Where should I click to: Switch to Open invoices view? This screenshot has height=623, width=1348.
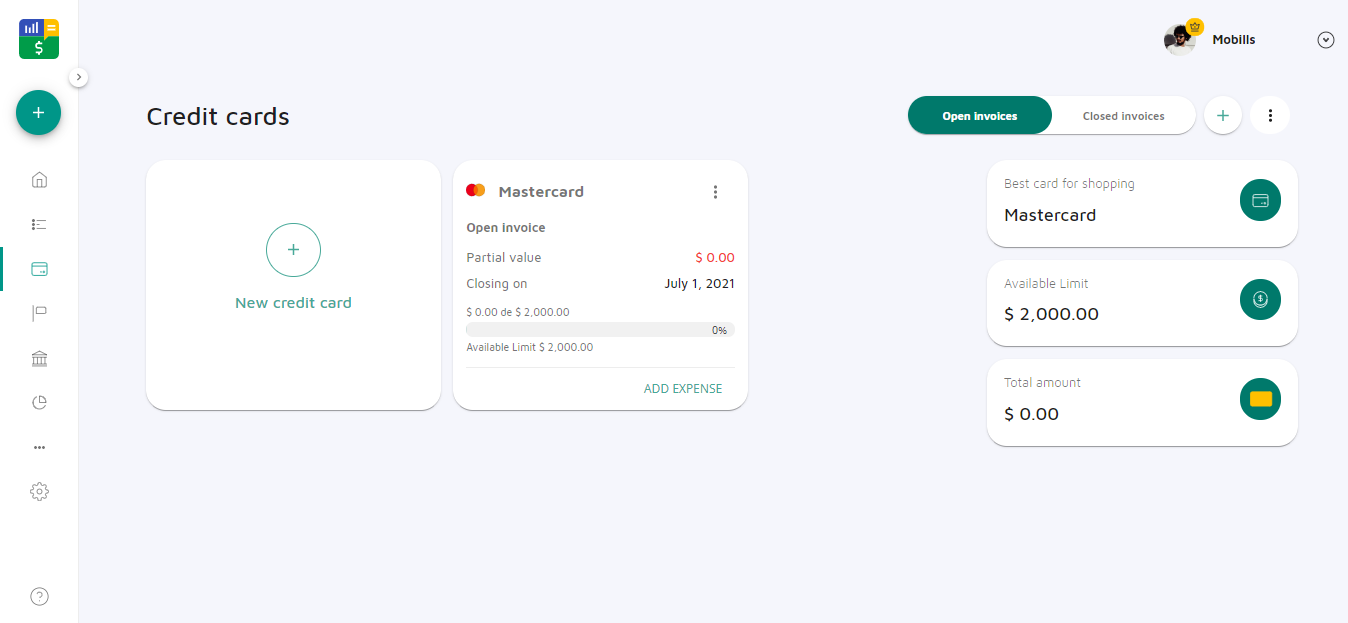click(x=979, y=116)
